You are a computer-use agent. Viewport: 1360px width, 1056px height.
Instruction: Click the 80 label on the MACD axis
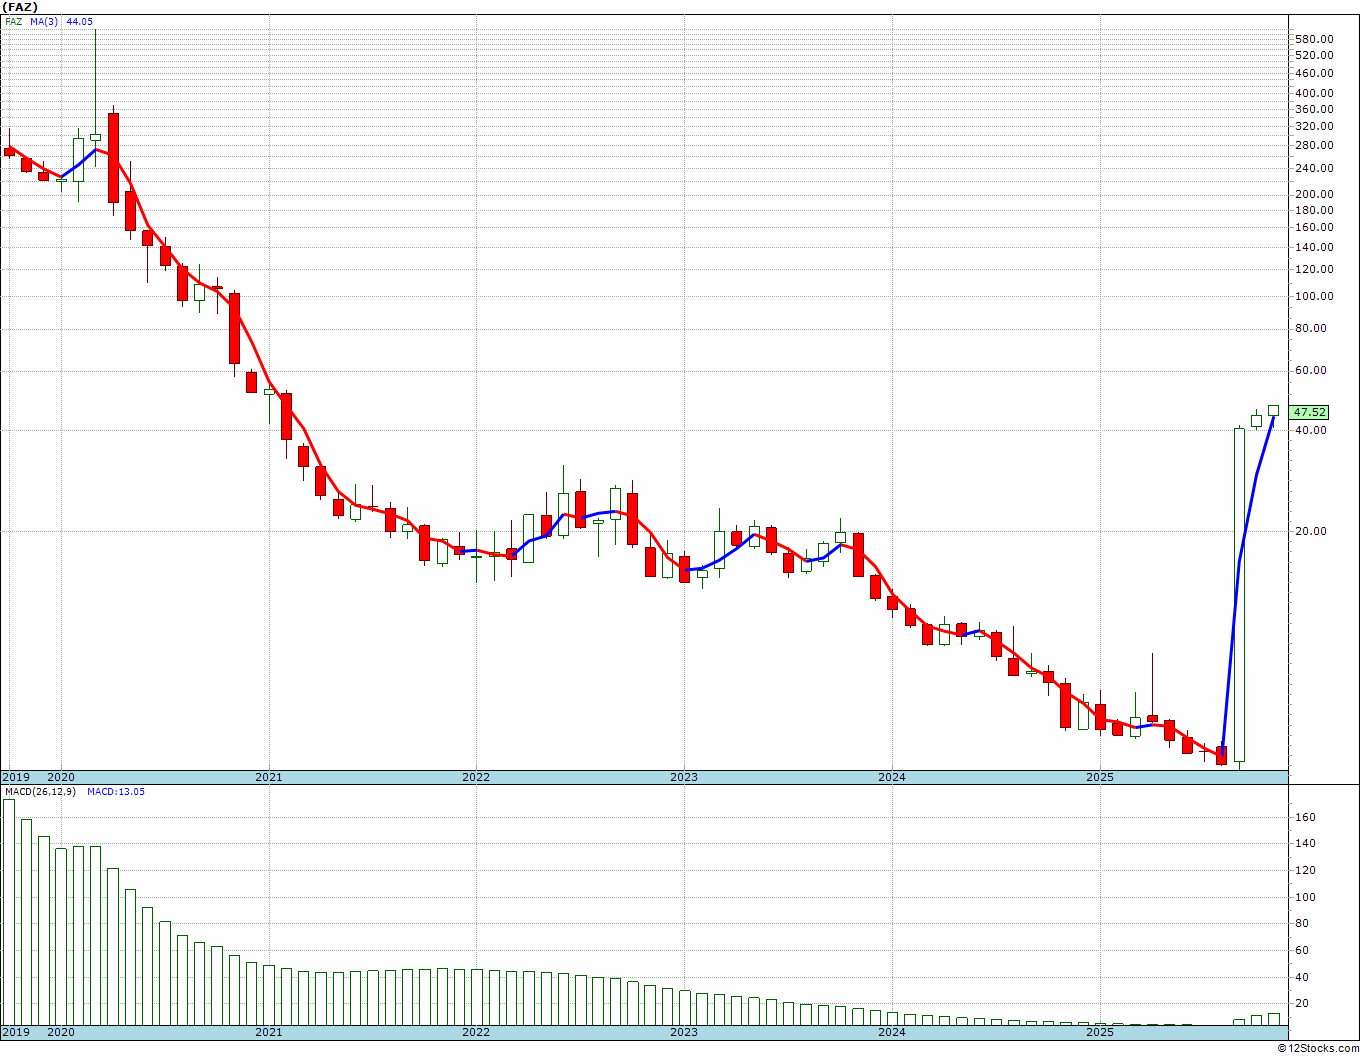(x=1303, y=924)
